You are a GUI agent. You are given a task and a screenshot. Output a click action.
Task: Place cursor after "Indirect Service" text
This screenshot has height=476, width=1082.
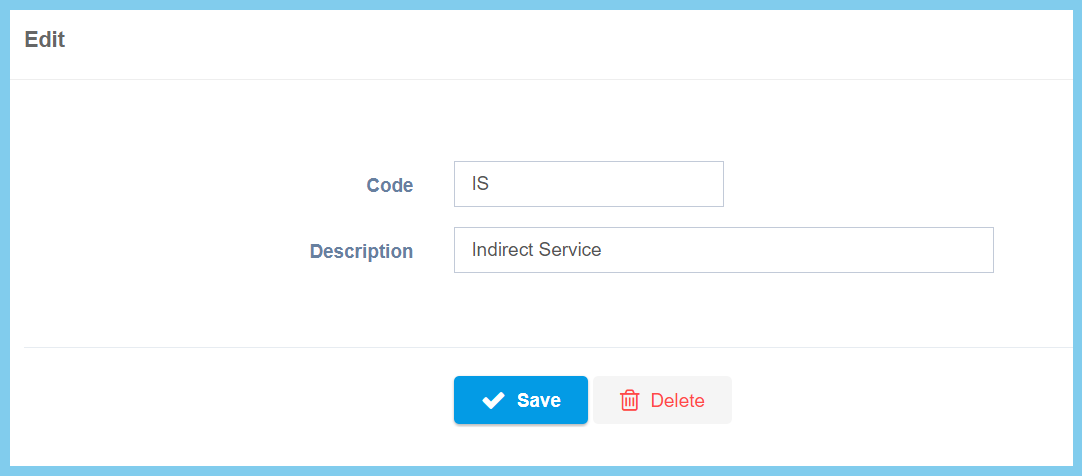[x=604, y=250]
